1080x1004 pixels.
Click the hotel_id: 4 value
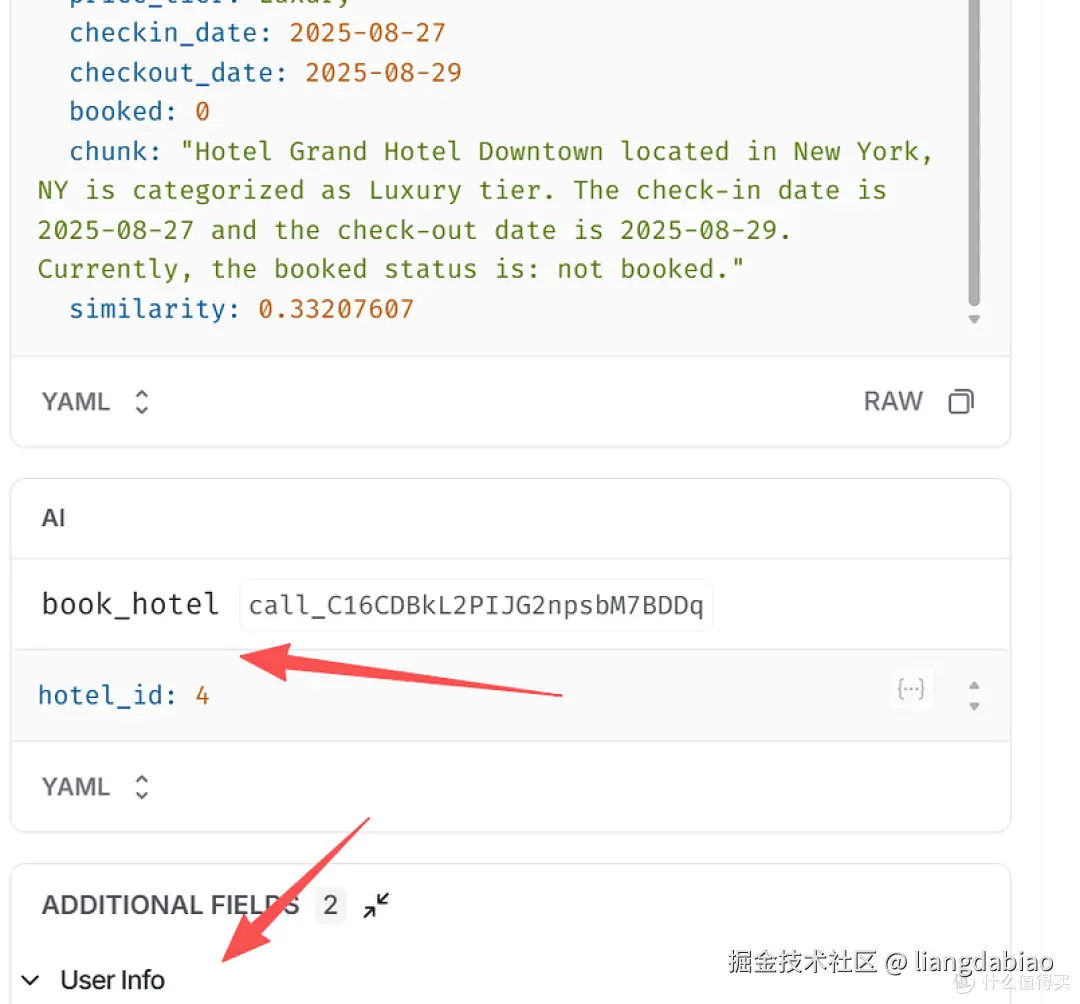pyautogui.click(x=202, y=696)
